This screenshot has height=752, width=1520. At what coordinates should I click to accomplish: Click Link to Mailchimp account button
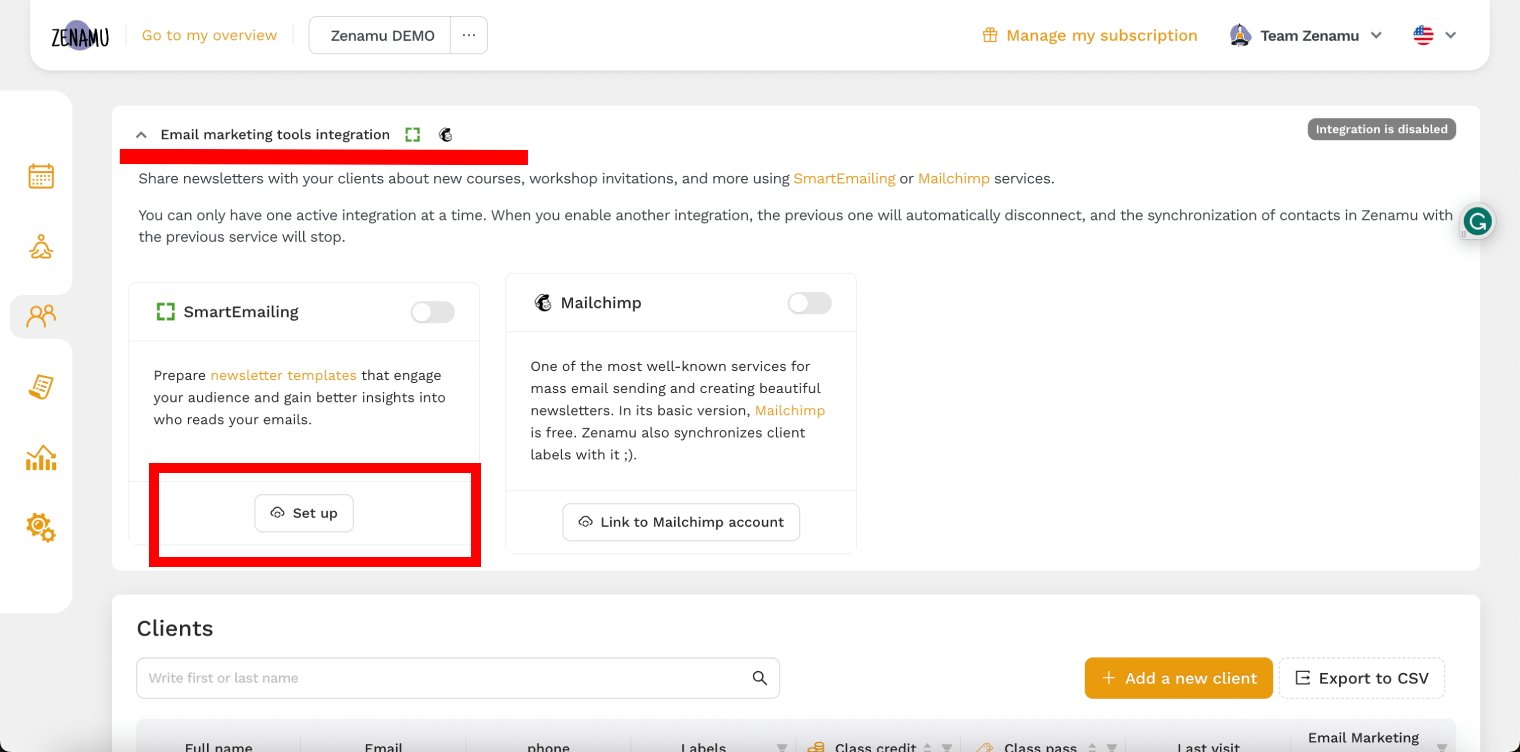point(681,522)
